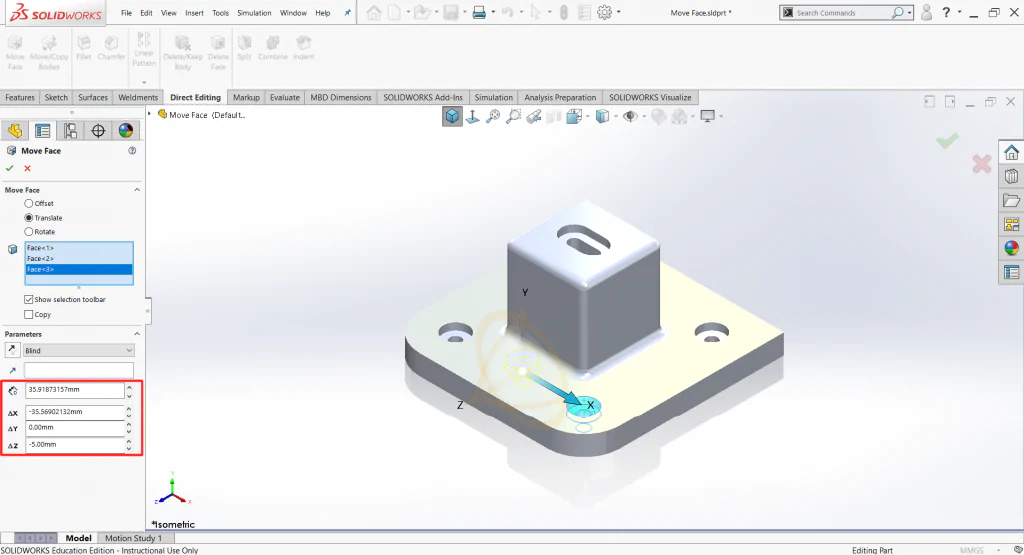
Task: Click the Previous View icon
Action: click(534, 116)
